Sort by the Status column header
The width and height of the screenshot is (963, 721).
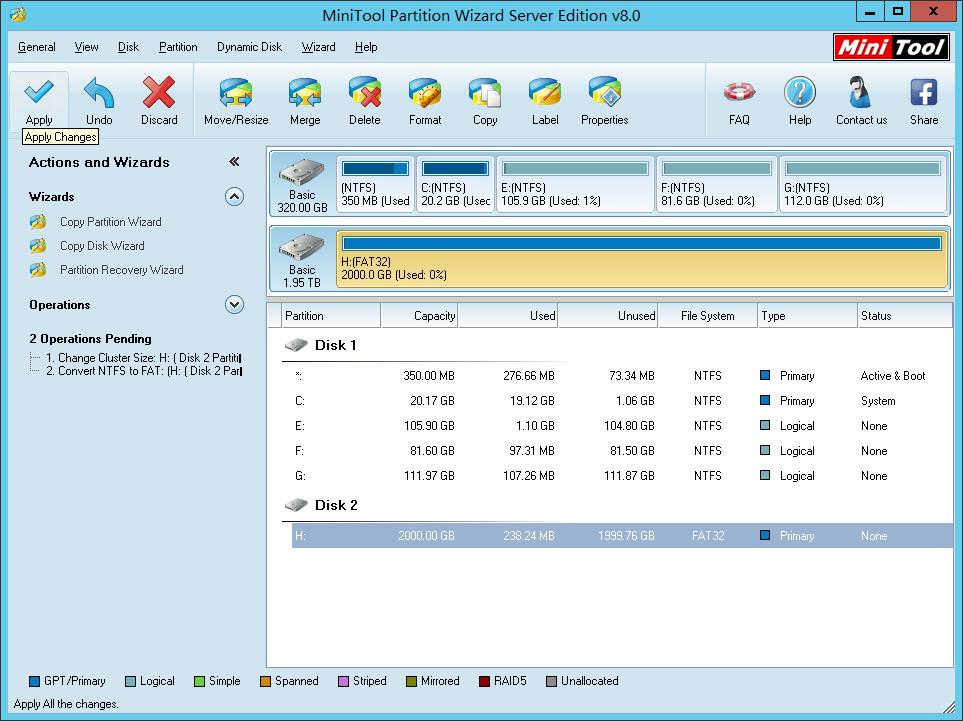(x=905, y=316)
